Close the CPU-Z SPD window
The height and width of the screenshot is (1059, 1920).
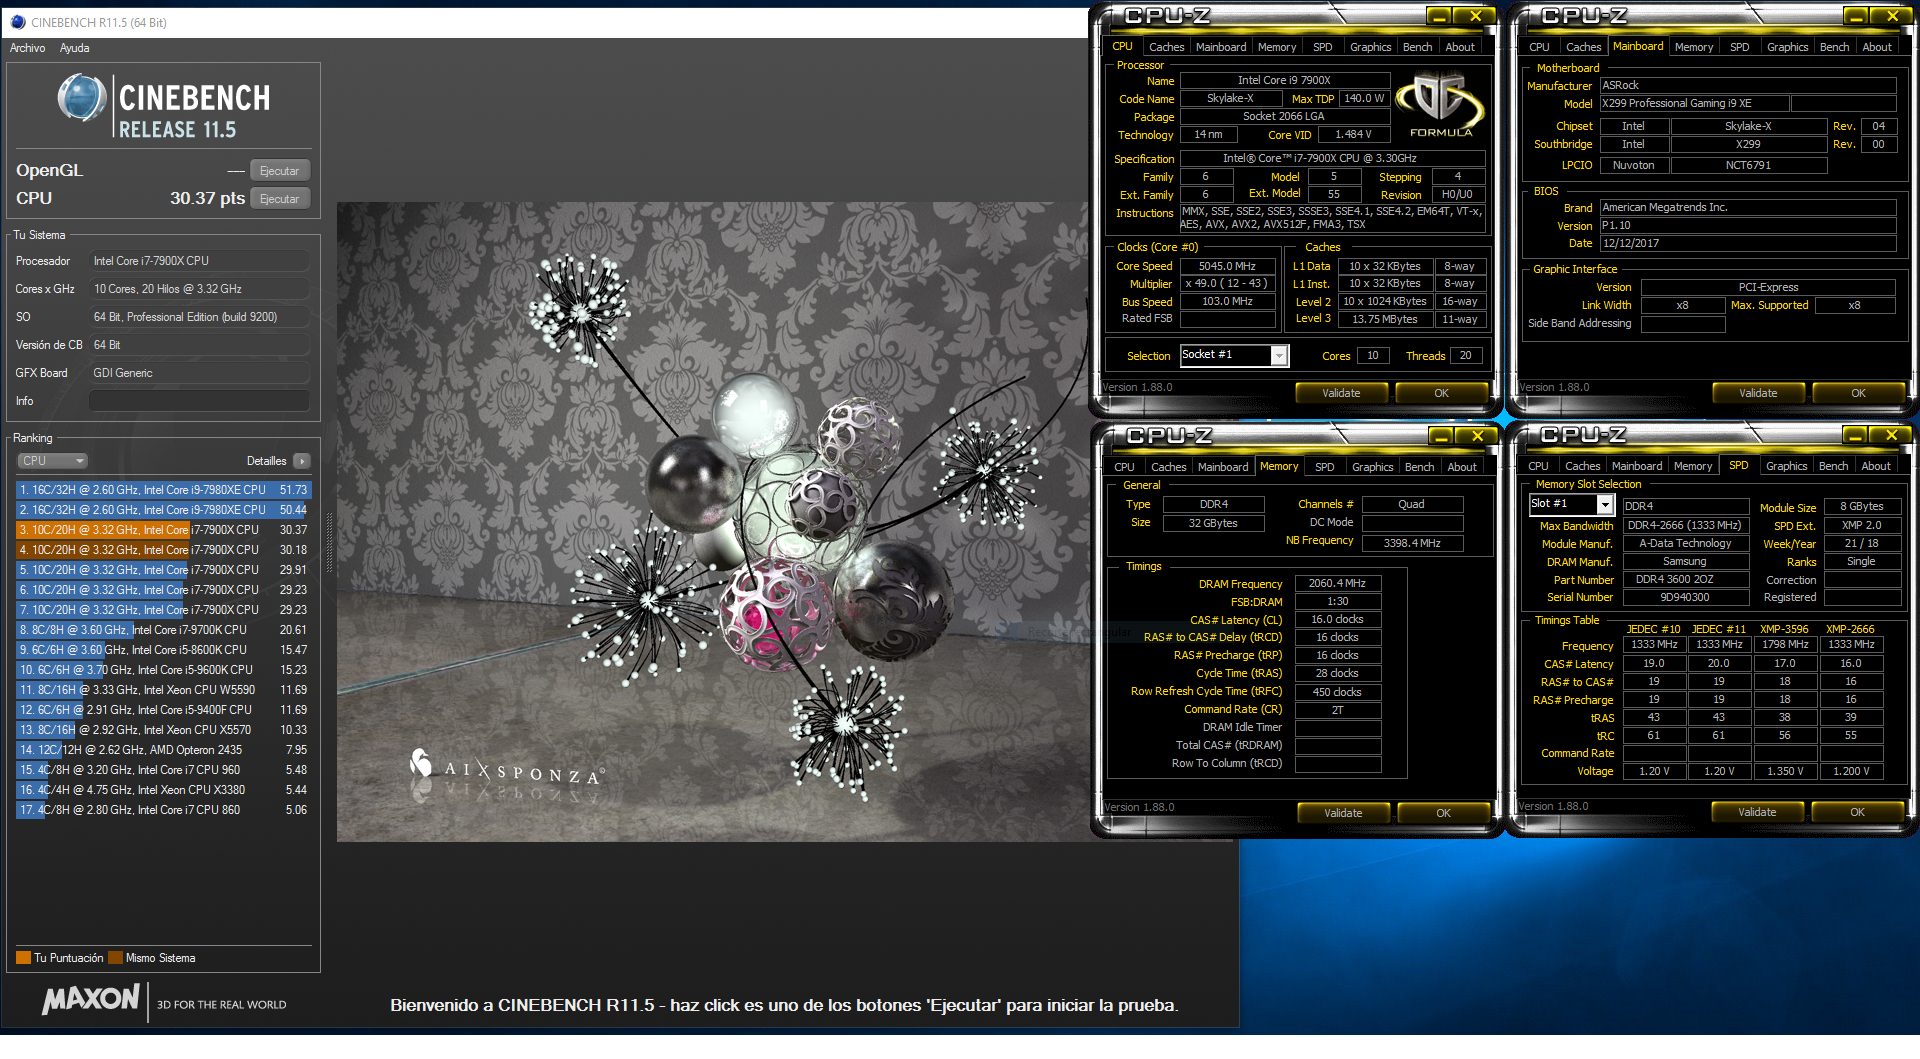pyautogui.click(x=1891, y=435)
